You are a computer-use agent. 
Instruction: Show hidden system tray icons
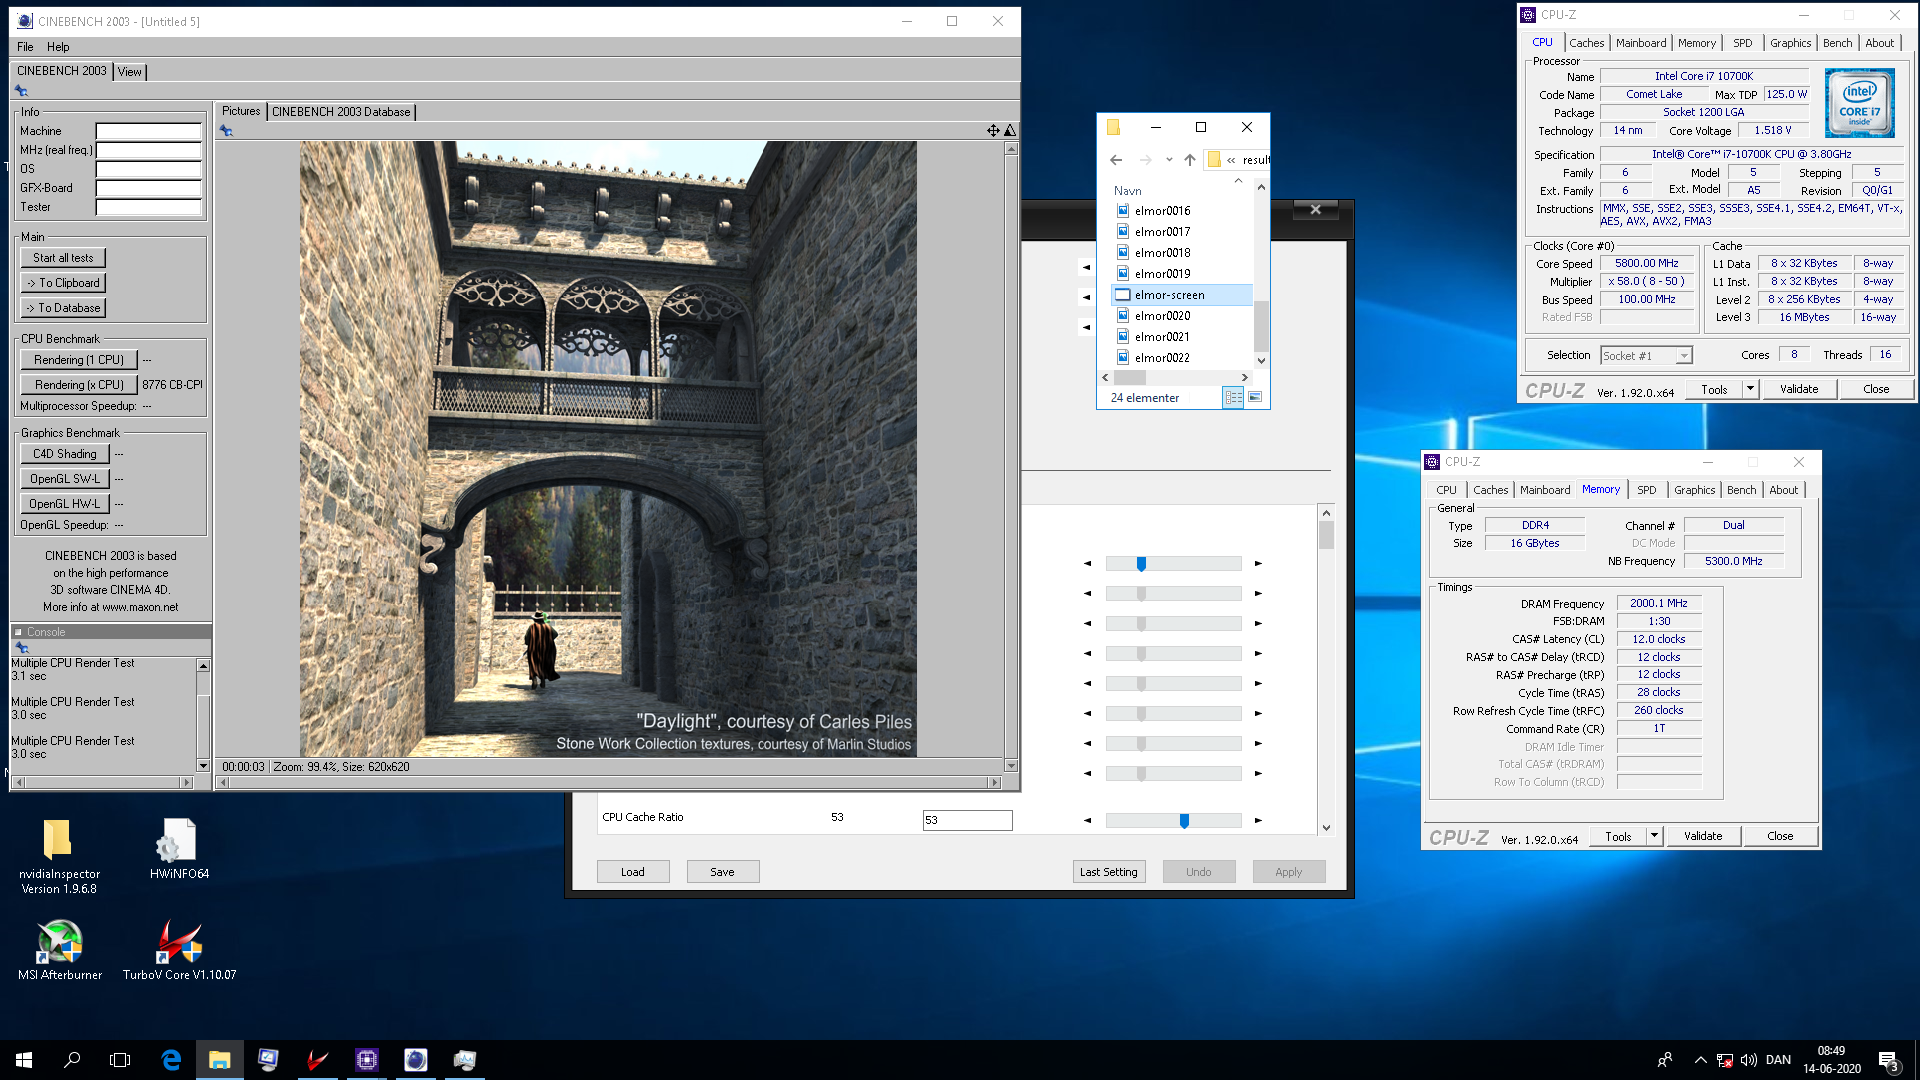(x=1700, y=1060)
